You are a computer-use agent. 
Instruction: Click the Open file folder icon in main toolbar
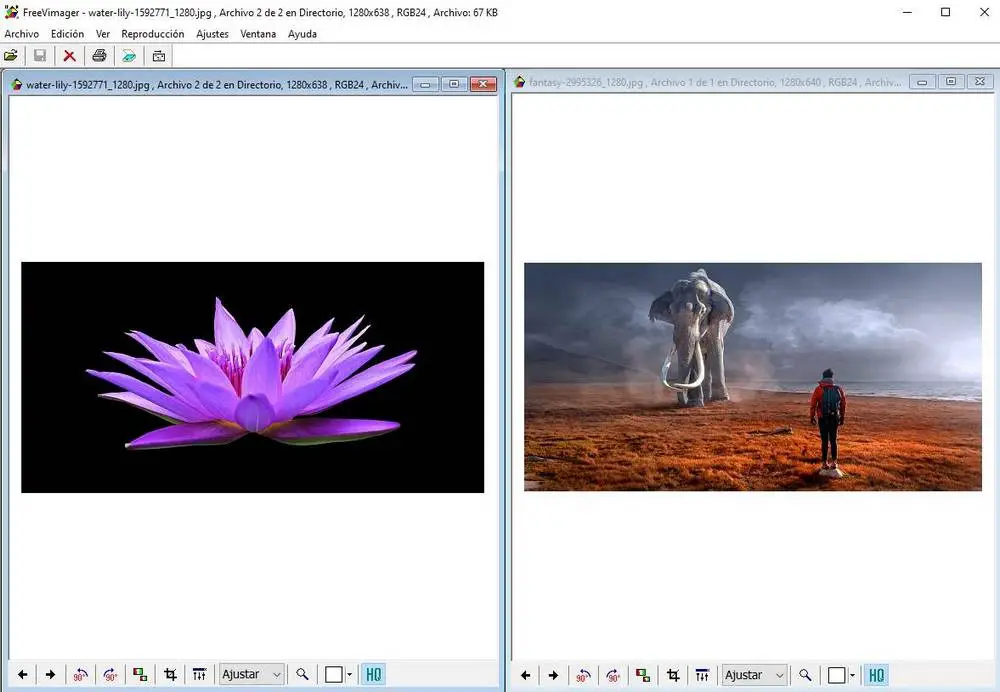click(x=11, y=56)
